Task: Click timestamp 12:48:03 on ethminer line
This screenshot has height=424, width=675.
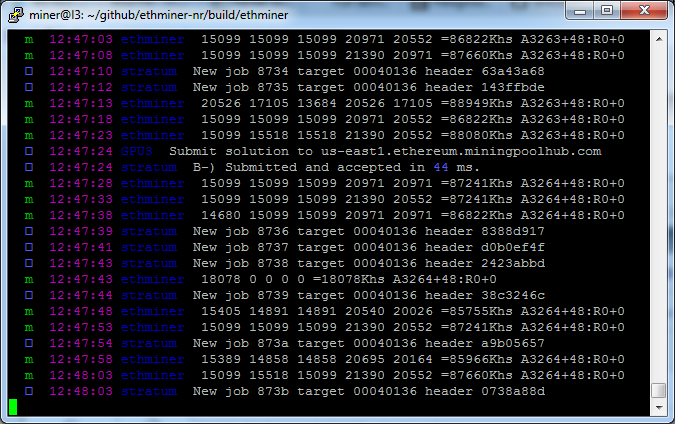Action: 81,375
